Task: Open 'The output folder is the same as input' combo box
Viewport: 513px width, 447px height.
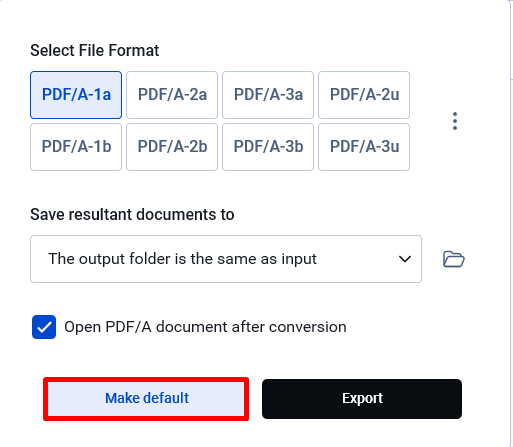Action: tap(226, 259)
